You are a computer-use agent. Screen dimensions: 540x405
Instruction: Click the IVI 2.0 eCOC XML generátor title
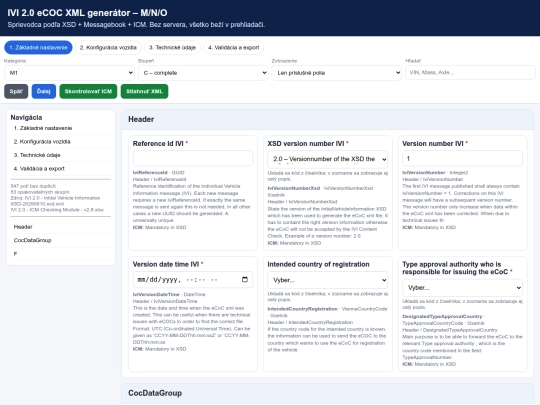click(x=87, y=13)
